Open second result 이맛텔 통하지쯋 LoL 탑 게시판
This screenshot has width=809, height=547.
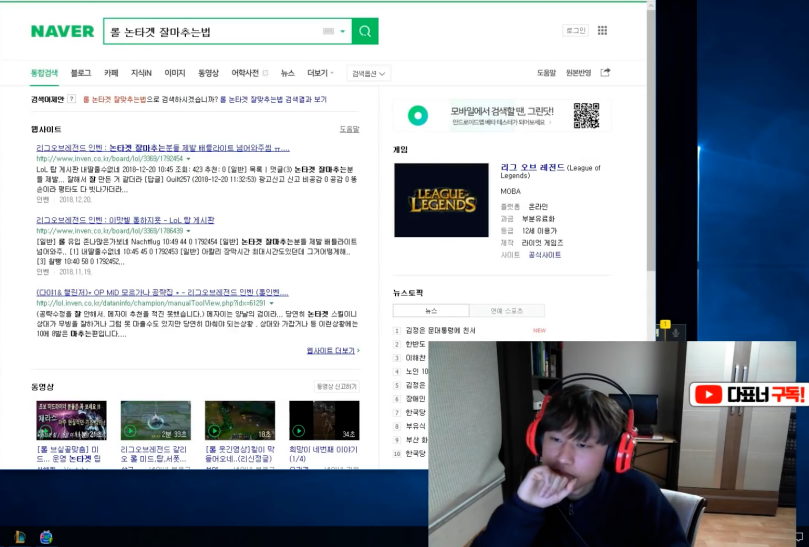[x=125, y=220]
